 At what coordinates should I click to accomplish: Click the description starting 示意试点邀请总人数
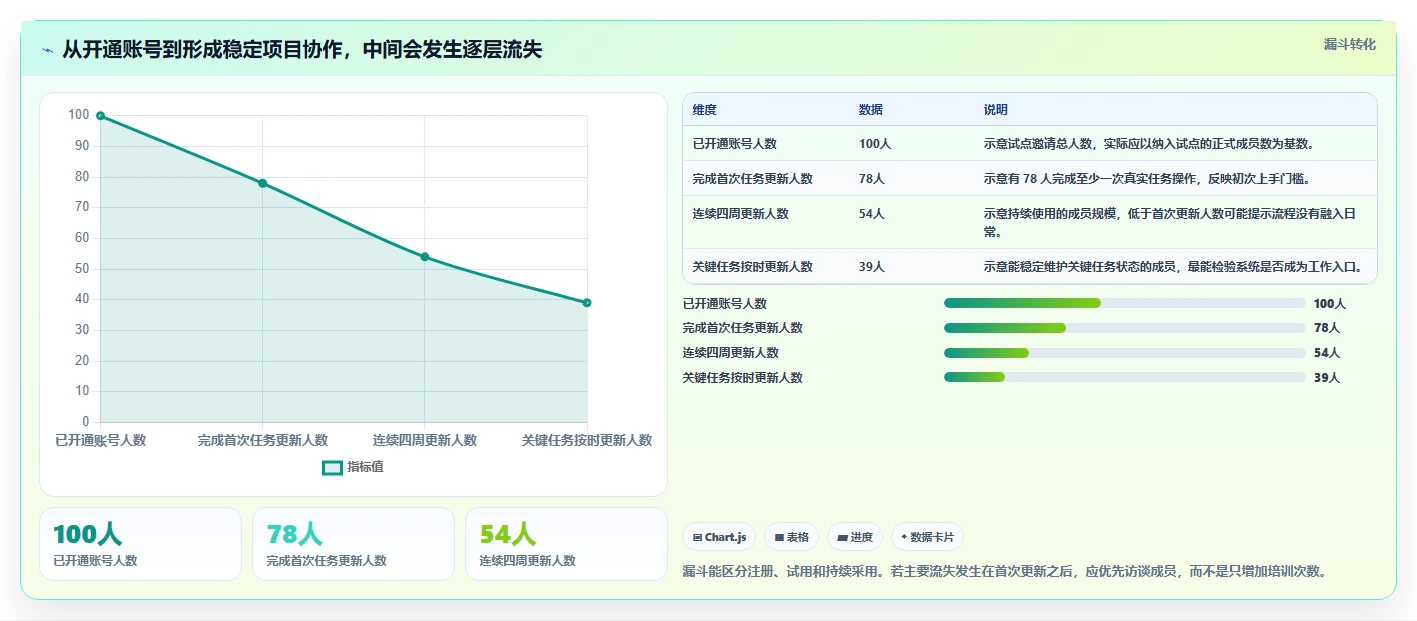tap(1149, 144)
